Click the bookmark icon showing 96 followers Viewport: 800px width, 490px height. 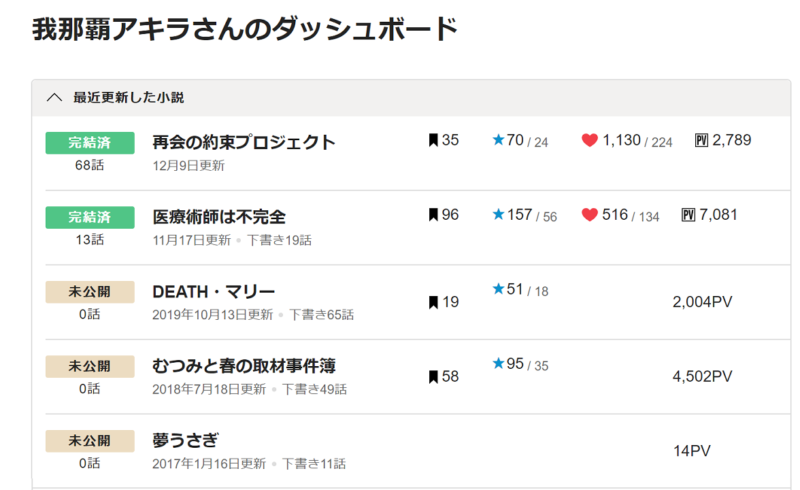pos(433,214)
